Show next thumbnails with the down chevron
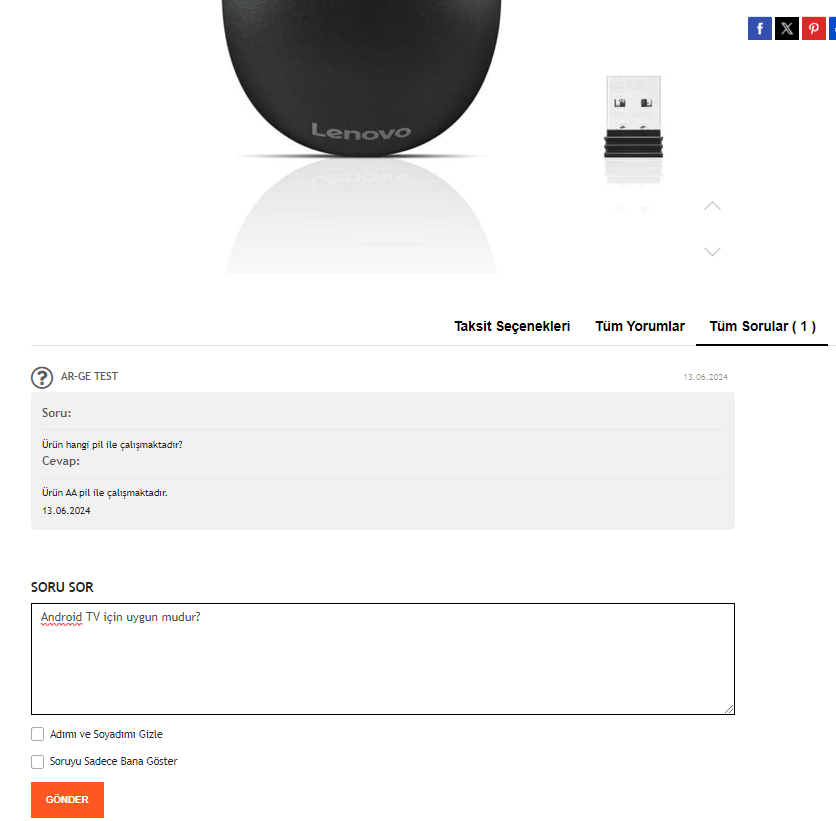The image size is (836, 821). coord(712,252)
